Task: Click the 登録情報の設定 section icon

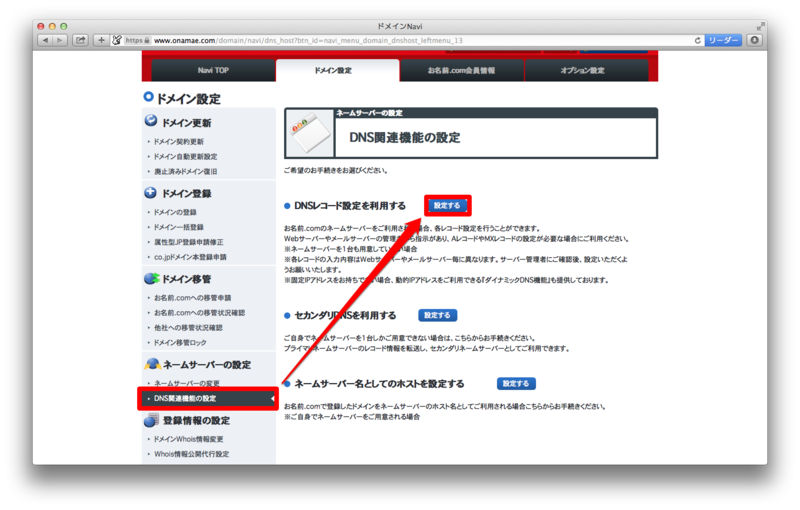Action: 152,420
